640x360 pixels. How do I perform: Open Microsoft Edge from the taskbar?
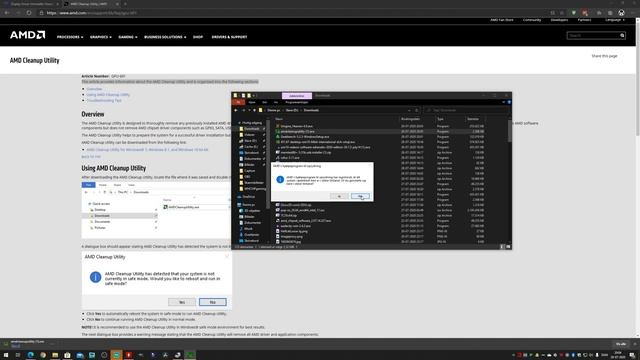31,355
